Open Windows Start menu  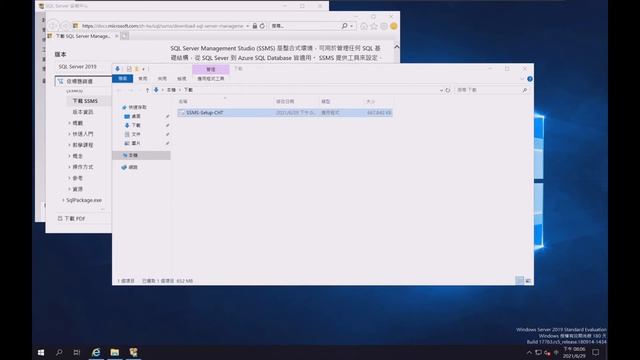coord(41,352)
